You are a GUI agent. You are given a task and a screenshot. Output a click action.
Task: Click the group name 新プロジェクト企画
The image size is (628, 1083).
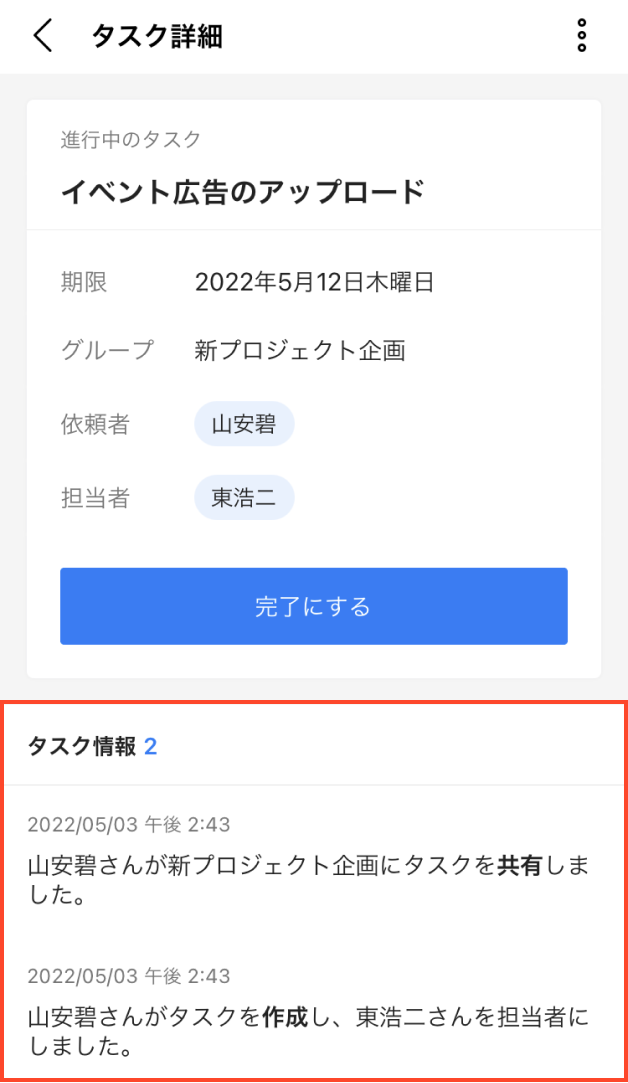click(299, 350)
